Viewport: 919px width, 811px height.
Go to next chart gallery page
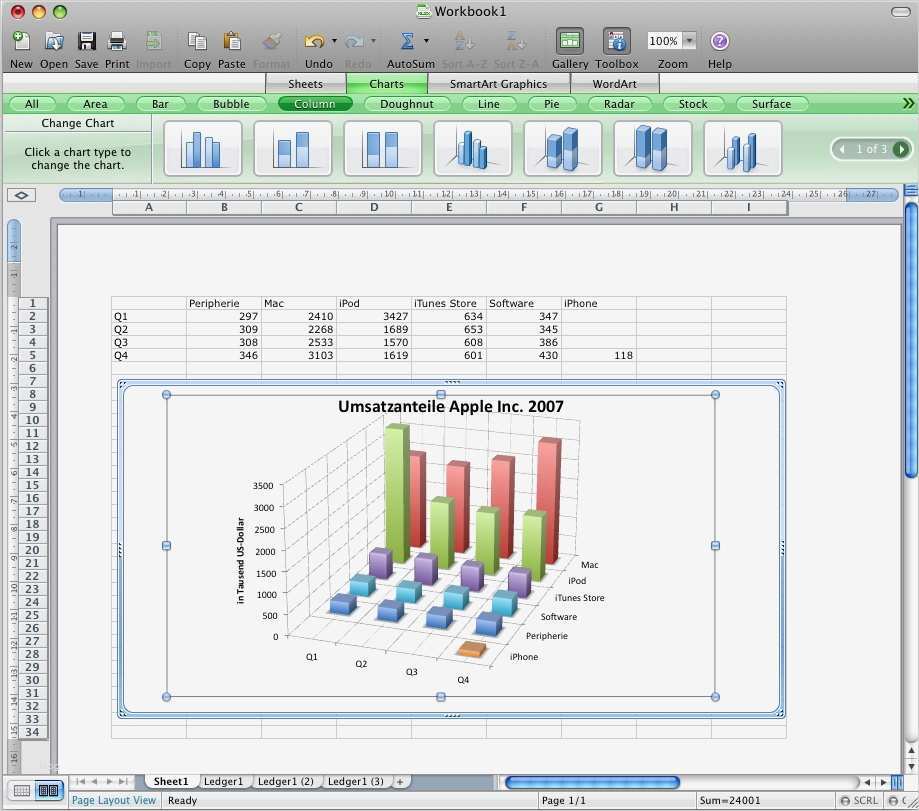pos(901,149)
